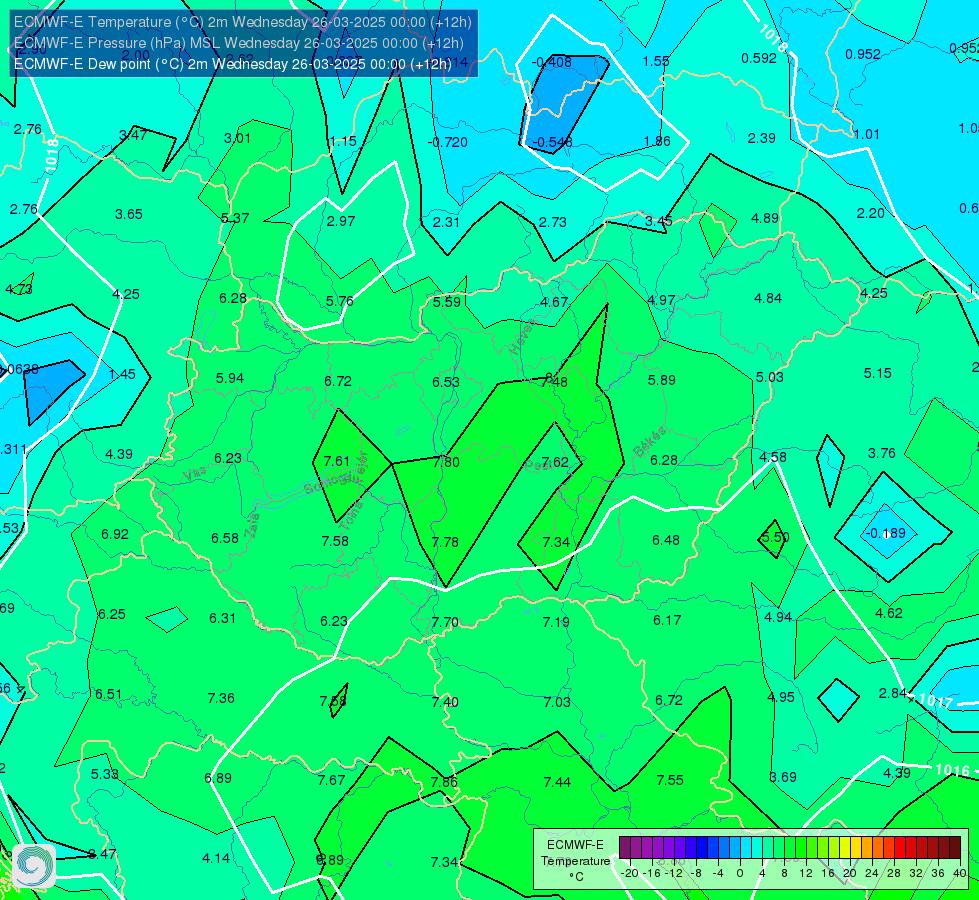The width and height of the screenshot is (979, 900).
Task: Click the 5.94 value on the map
Action: (x=230, y=378)
